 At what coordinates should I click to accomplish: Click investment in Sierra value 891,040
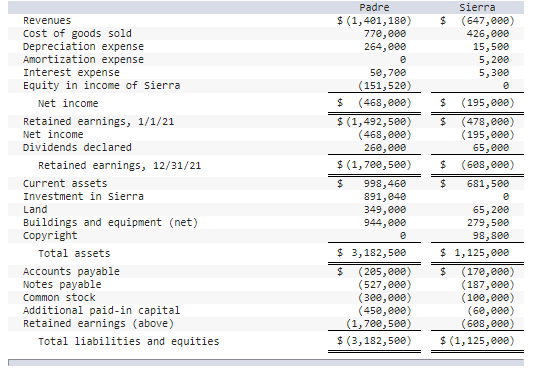(x=385, y=197)
